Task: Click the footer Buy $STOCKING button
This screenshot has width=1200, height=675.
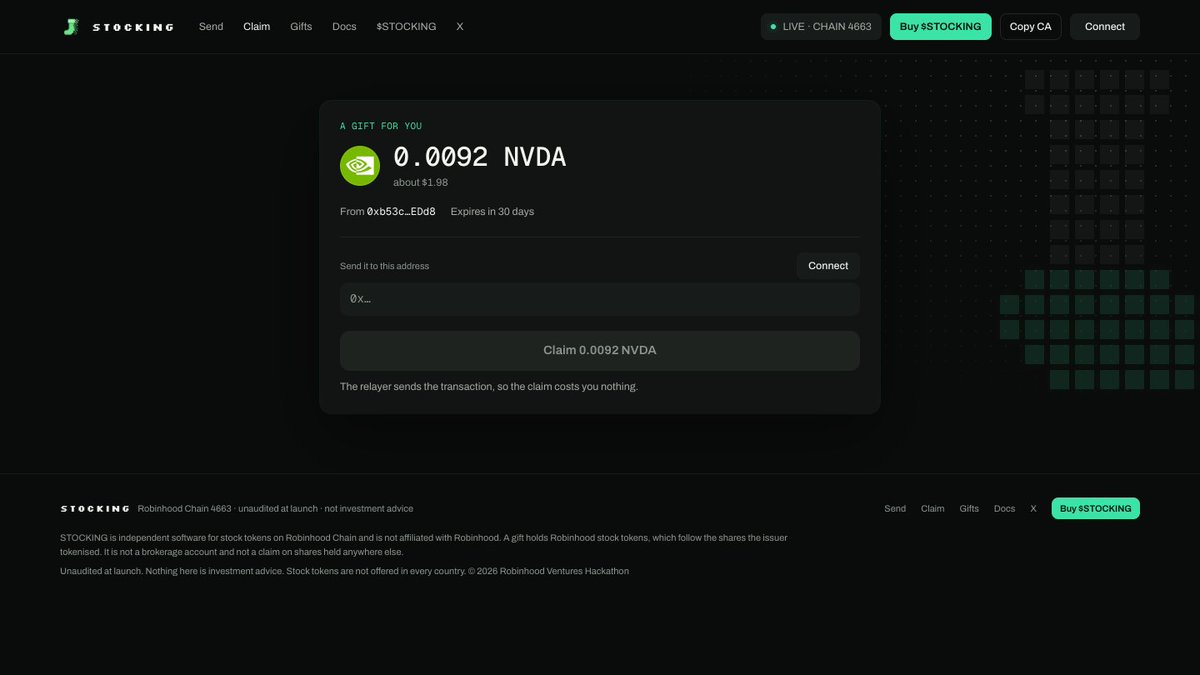Action: [x=1096, y=509]
